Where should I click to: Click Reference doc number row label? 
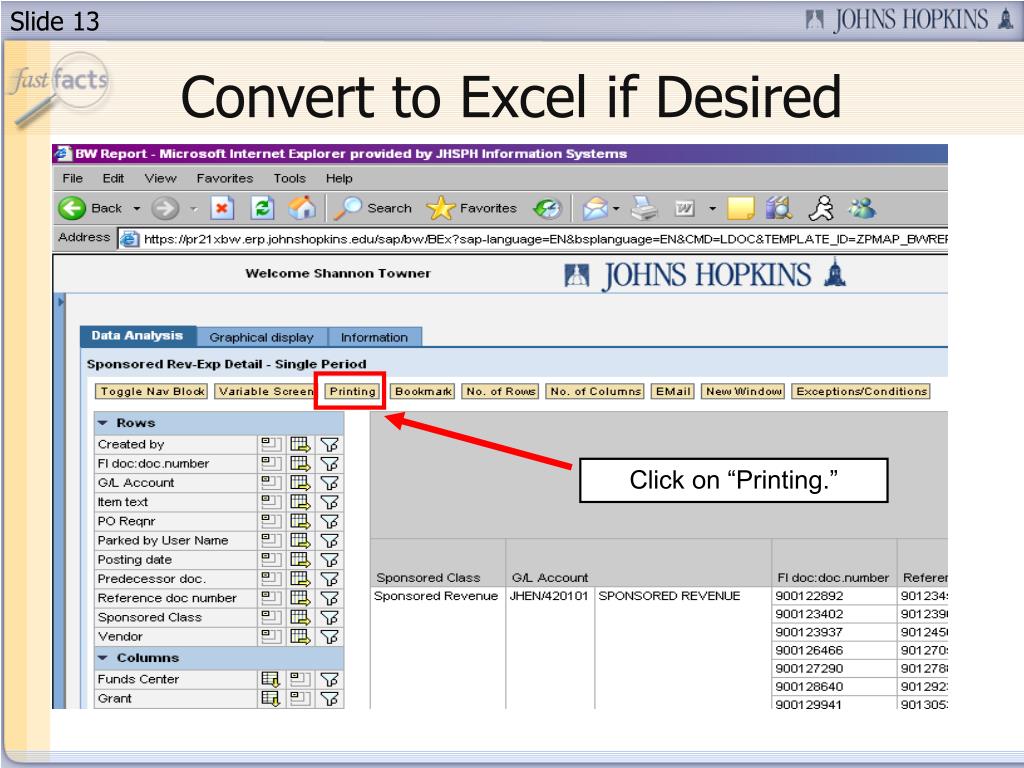(167, 598)
